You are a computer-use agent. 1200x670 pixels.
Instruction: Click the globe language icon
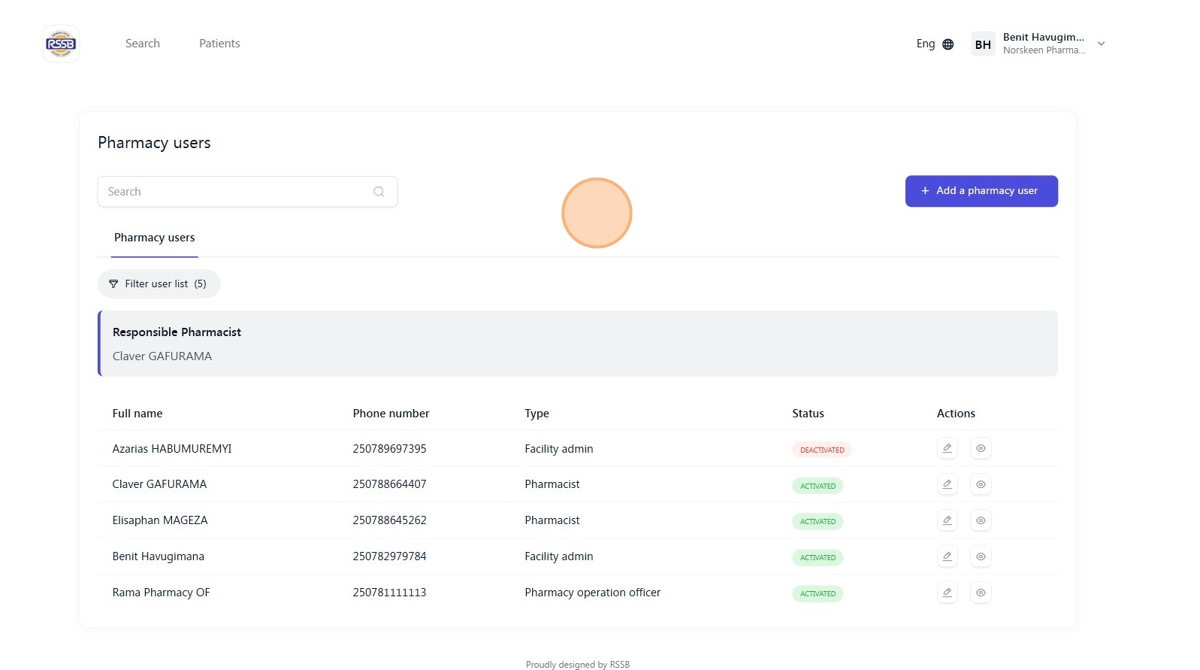948,44
